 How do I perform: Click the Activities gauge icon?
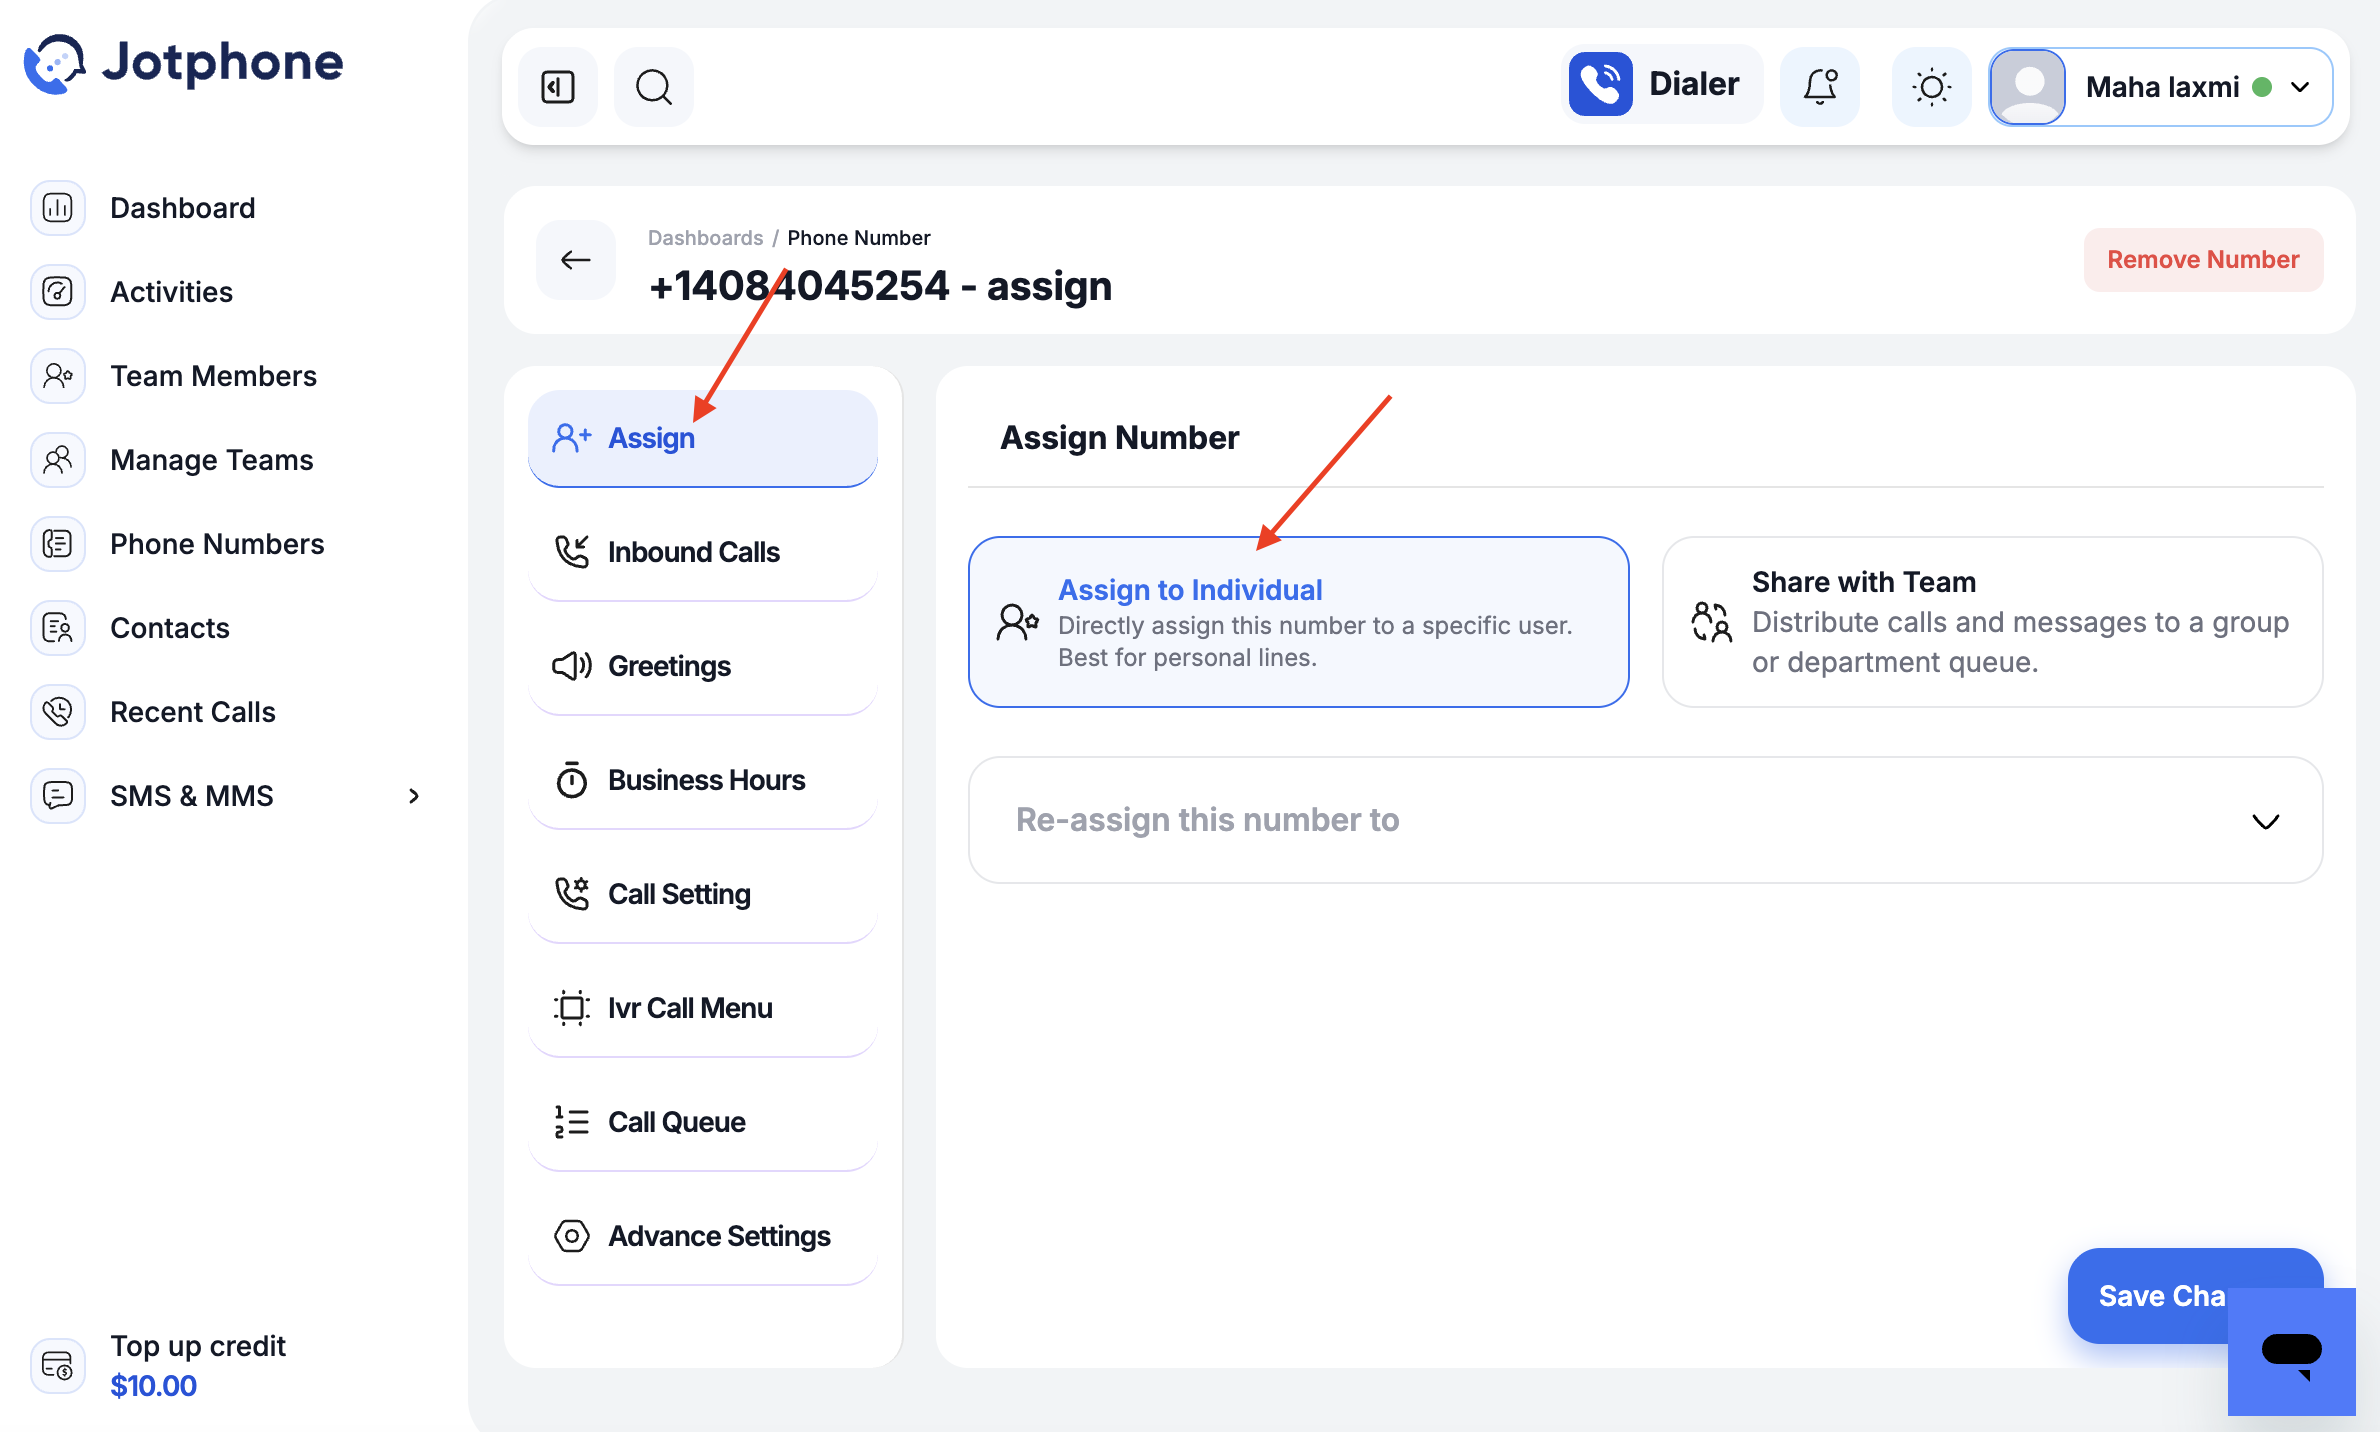click(x=58, y=292)
